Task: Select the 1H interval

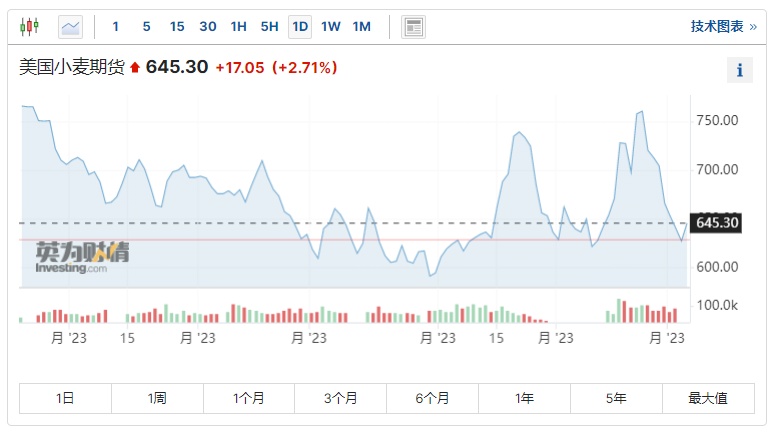Action: pos(238,26)
